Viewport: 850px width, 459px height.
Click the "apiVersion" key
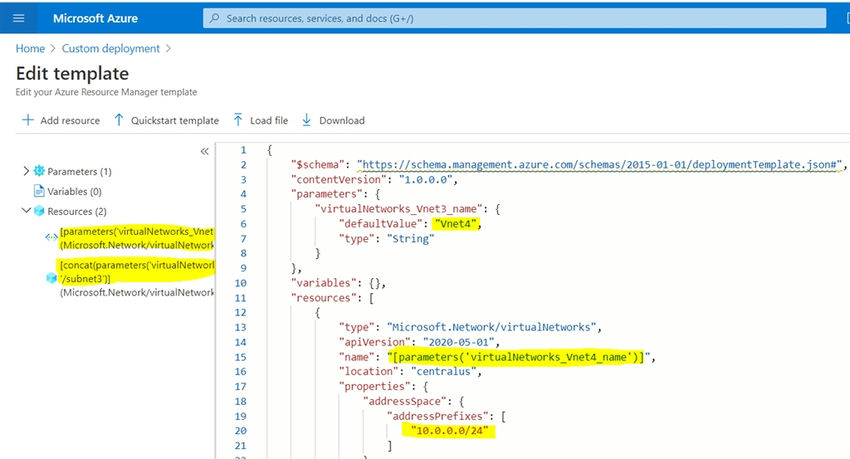click(x=375, y=342)
